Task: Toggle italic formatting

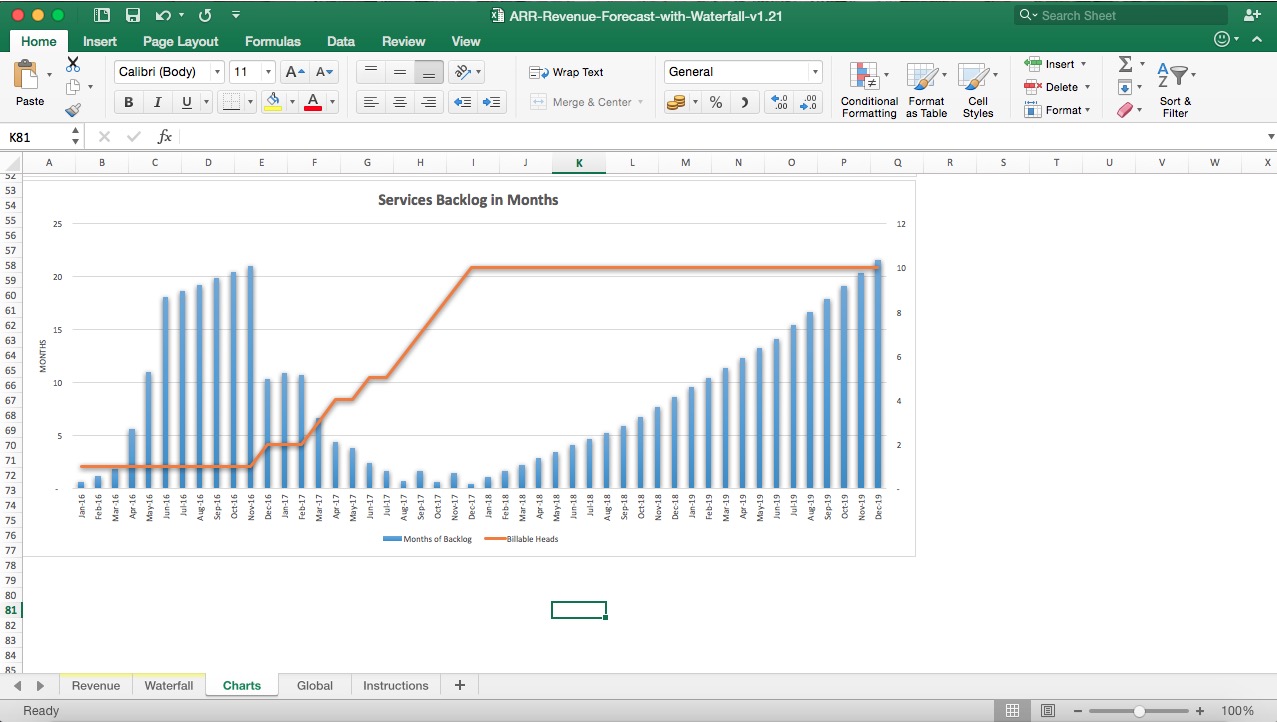Action: click(x=158, y=101)
